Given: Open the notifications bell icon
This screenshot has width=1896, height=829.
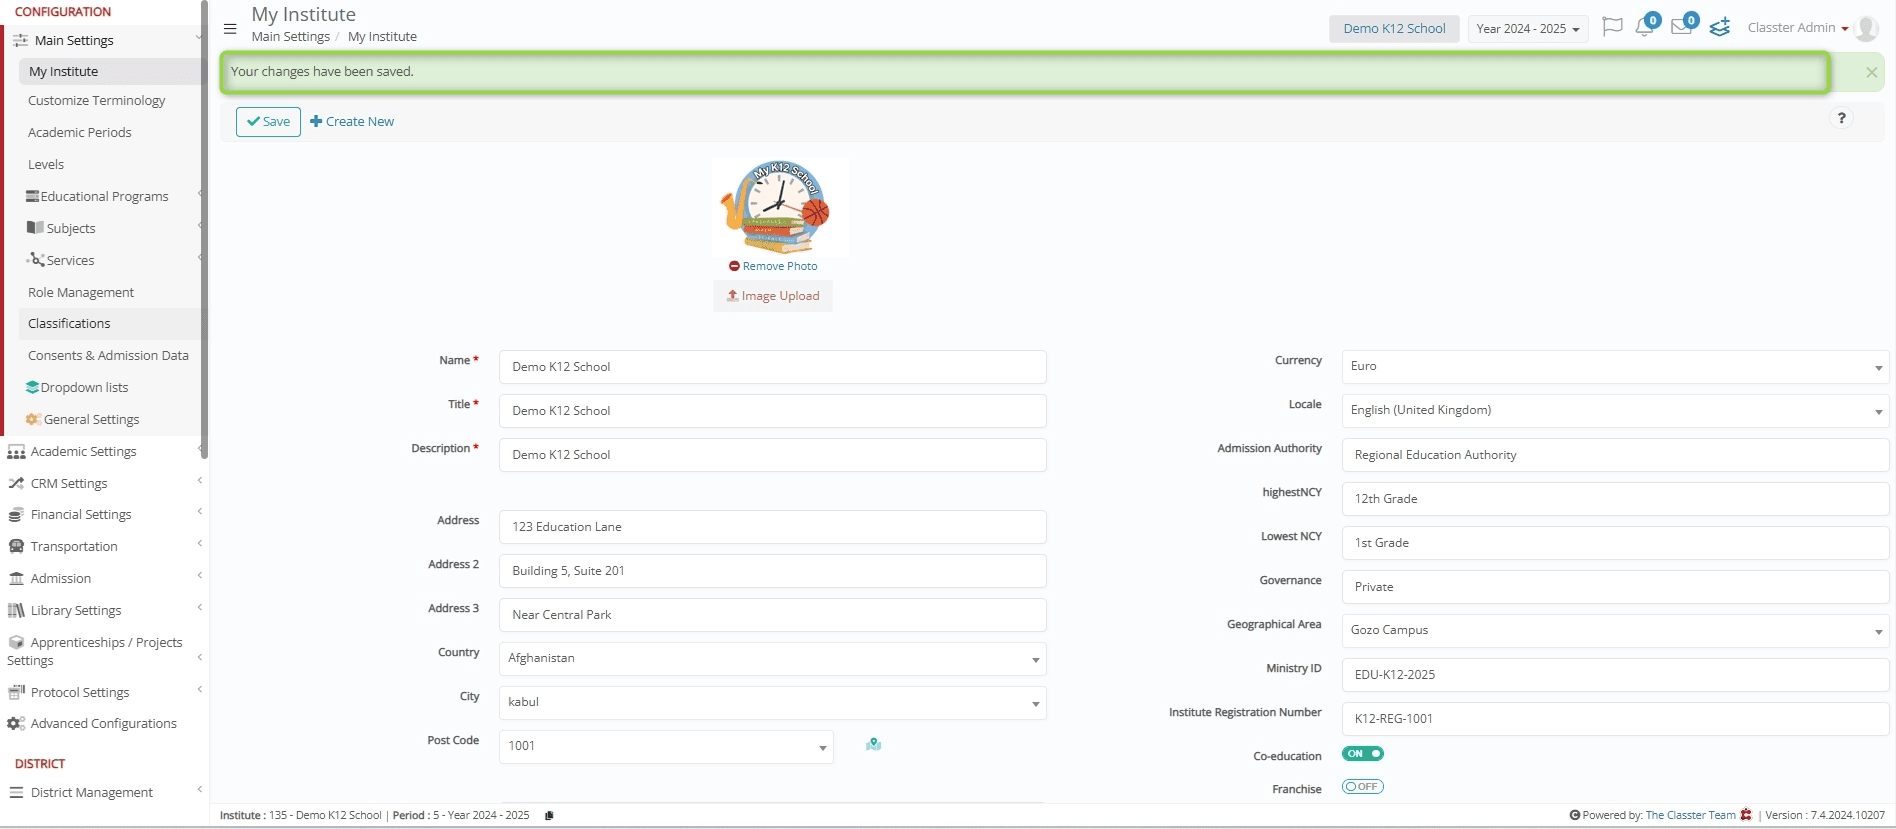Looking at the screenshot, I should point(1644,27).
